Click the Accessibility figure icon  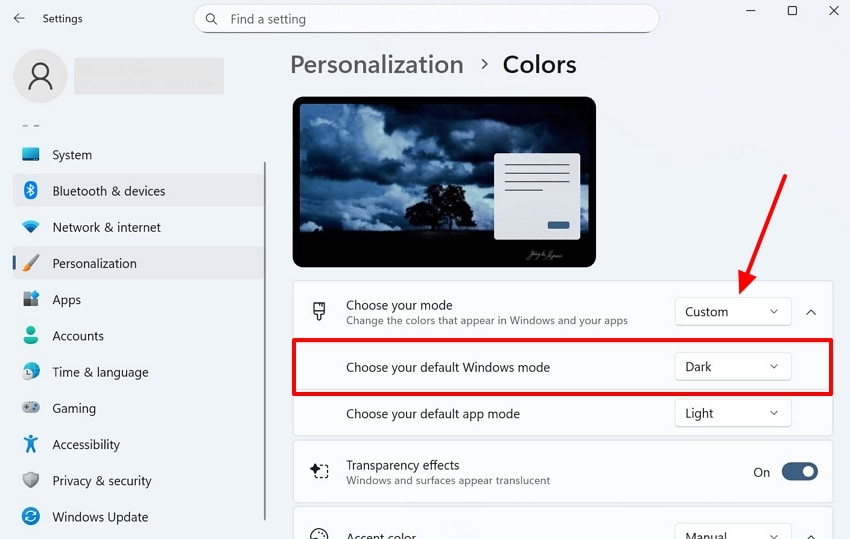click(x=31, y=444)
